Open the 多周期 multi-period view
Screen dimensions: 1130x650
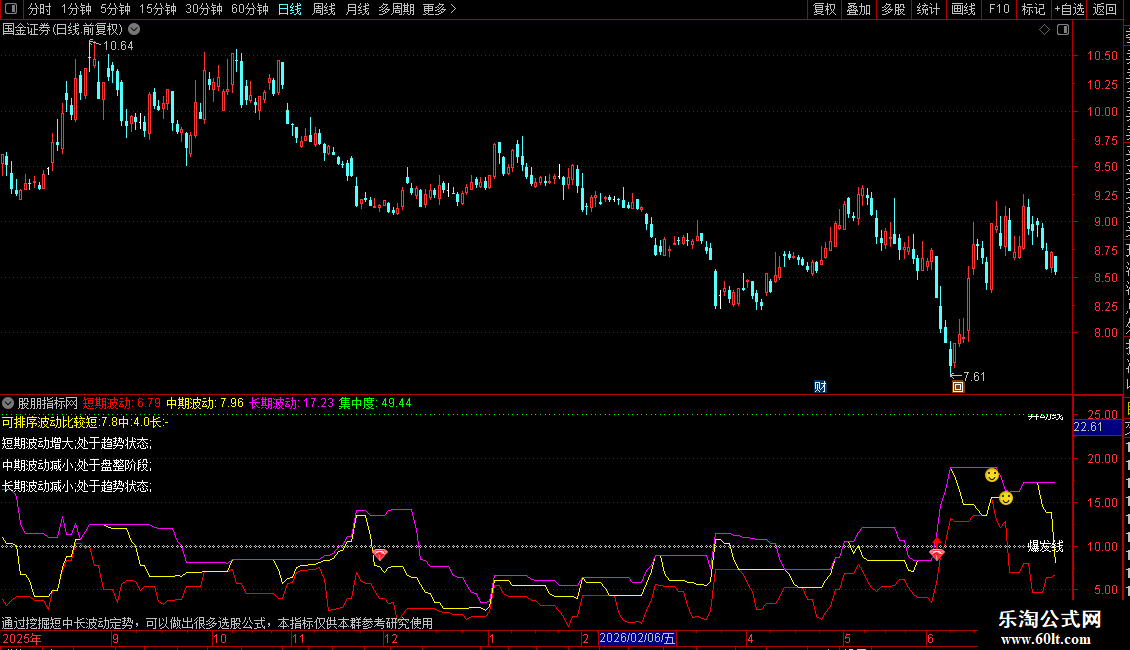click(396, 9)
